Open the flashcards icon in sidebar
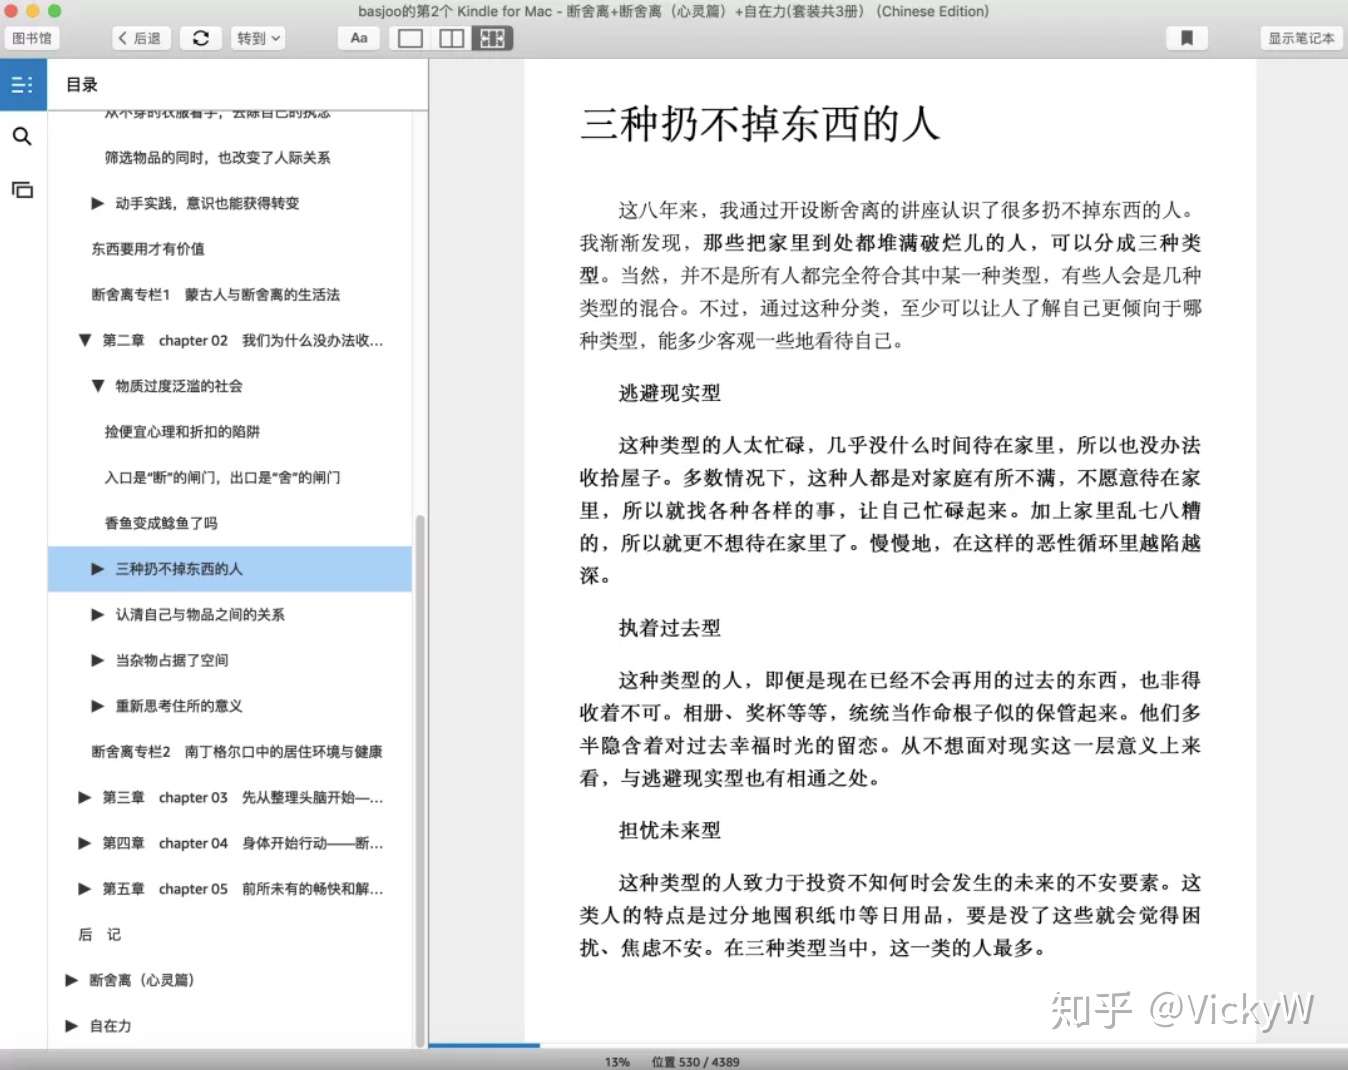The height and width of the screenshot is (1070, 1348). tap(22, 189)
